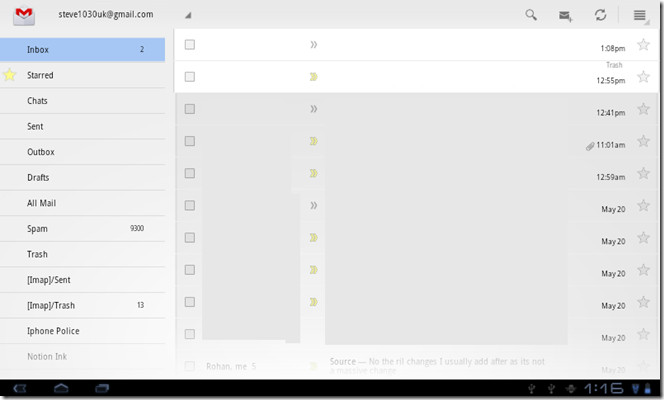Open the [Imap]/Trash label

(x=83, y=306)
